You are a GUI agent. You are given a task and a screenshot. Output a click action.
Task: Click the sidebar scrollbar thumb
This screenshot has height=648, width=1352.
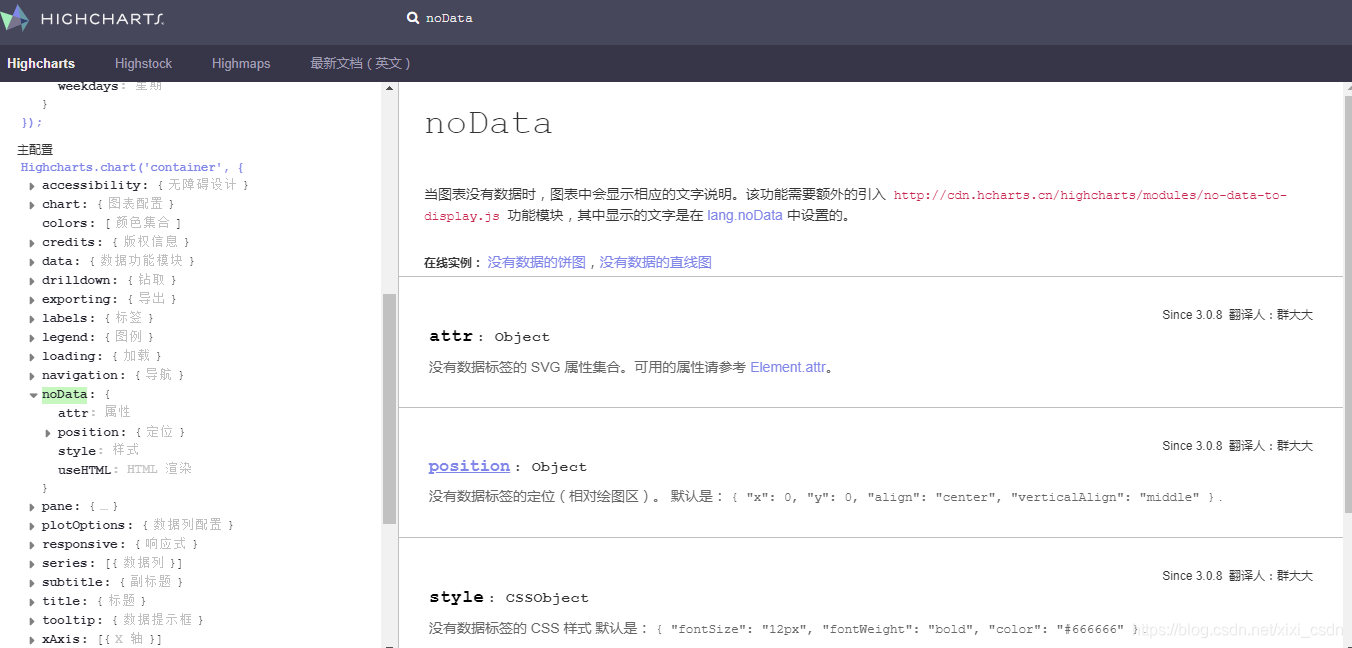coord(390,409)
